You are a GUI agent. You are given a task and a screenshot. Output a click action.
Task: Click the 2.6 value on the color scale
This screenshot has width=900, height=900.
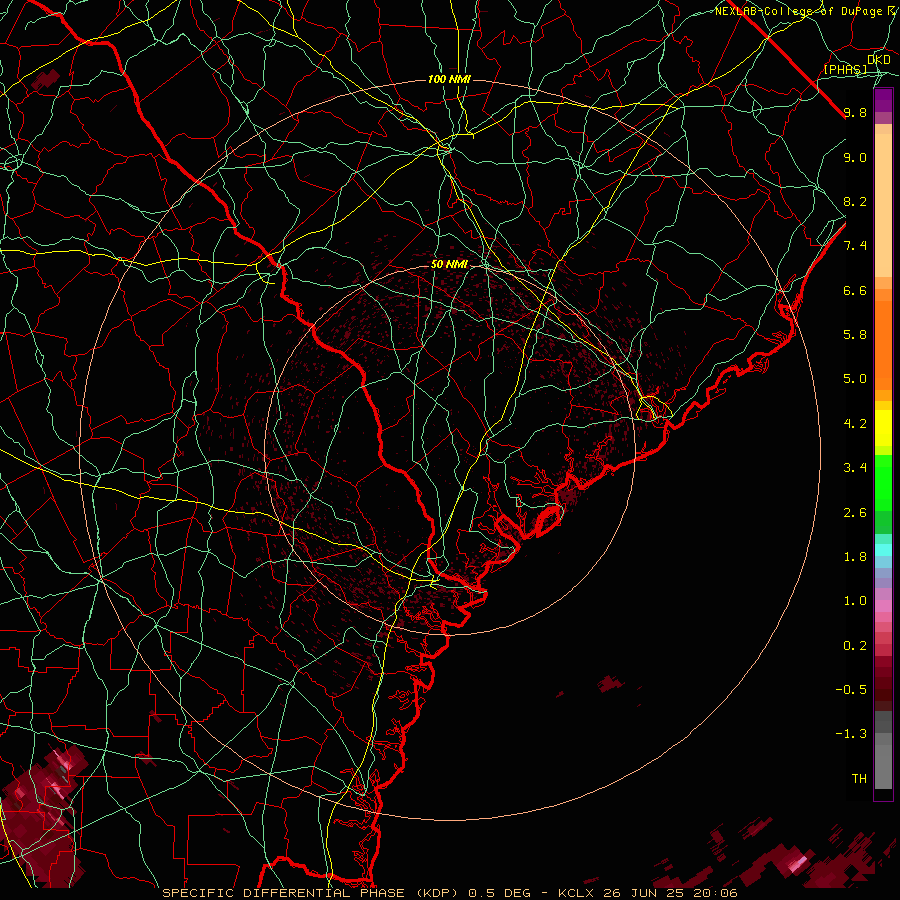pyautogui.click(x=855, y=512)
